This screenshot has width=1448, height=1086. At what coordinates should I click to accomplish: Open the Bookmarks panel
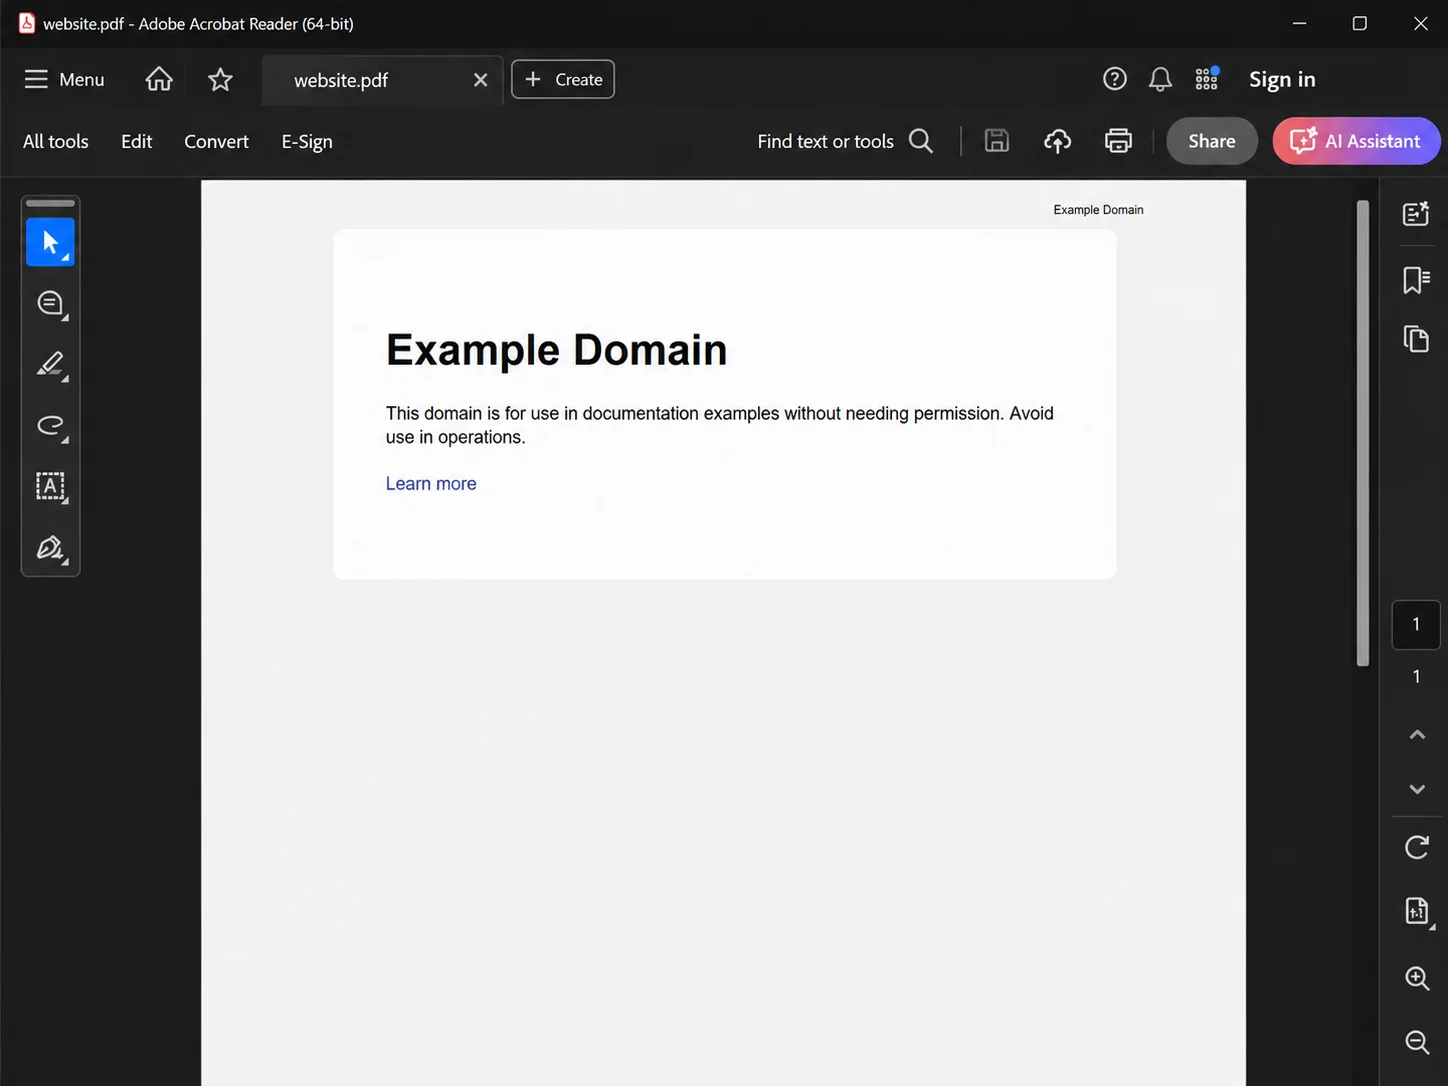(1416, 279)
